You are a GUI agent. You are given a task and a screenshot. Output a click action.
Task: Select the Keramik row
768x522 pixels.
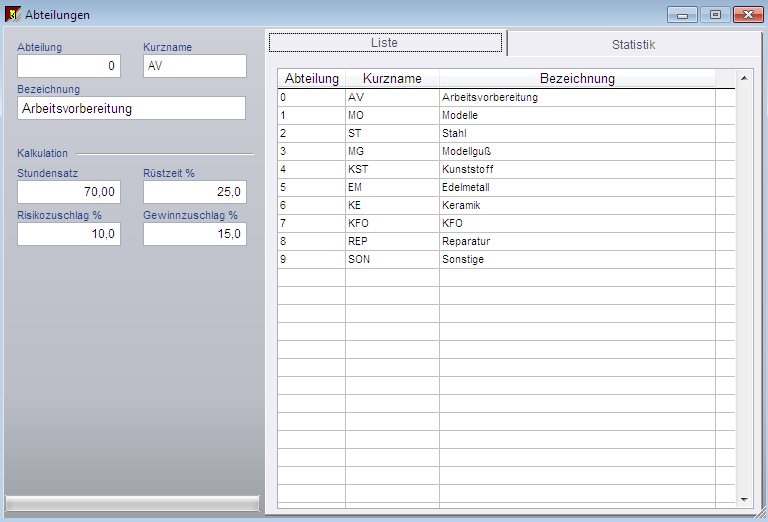point(506,205)
